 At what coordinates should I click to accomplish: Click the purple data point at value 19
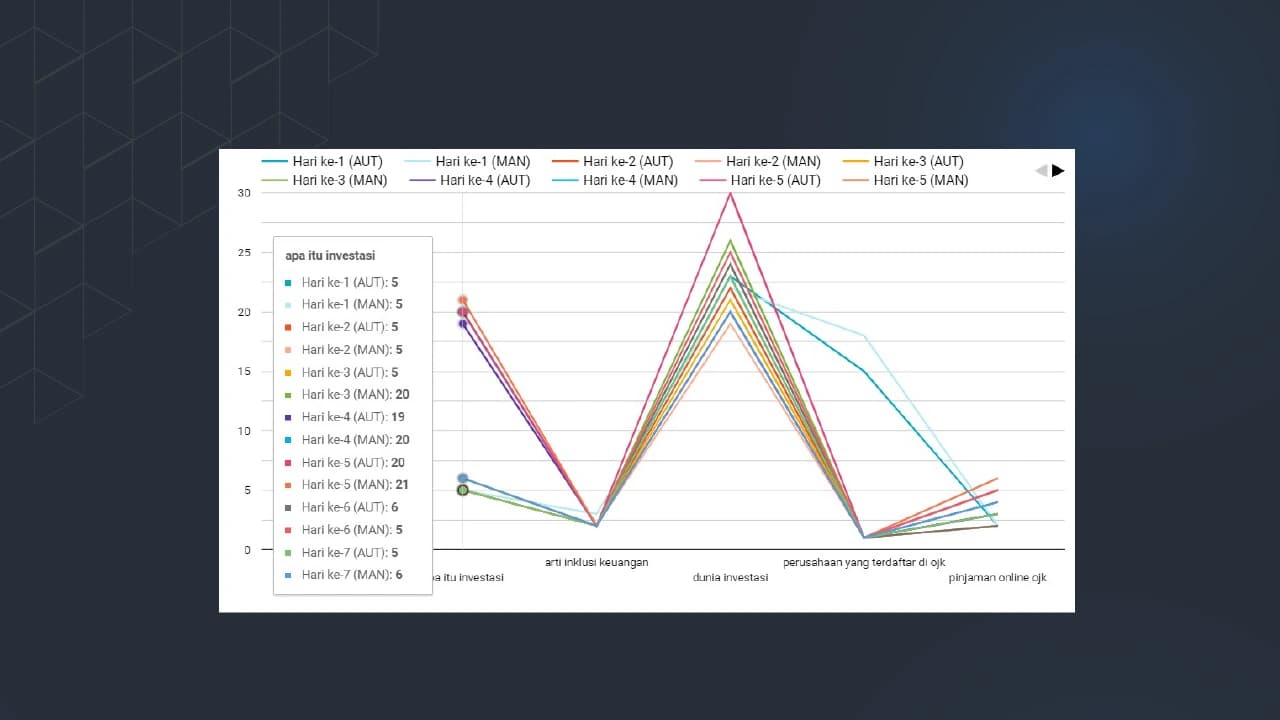coord(462,323)
